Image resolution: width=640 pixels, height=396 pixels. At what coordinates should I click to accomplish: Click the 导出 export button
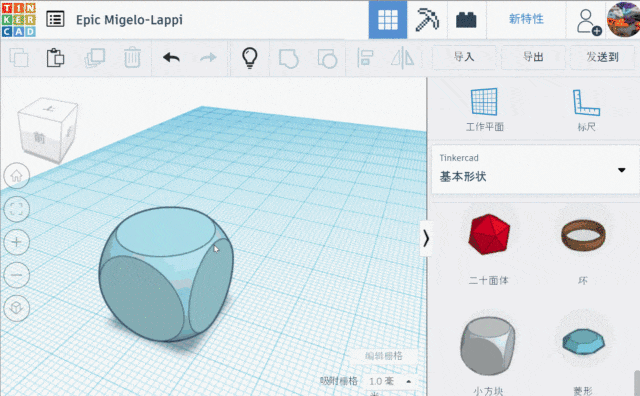(533, 57)
